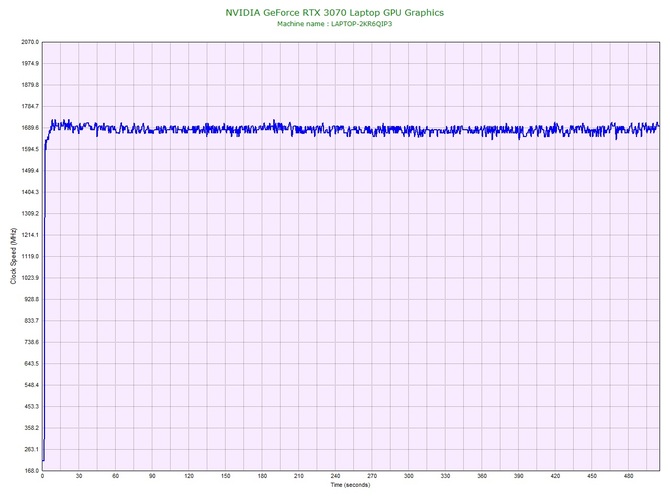Click the Time (seconds) axis label
Screen dimensions: 670x502
coord(350,485)
